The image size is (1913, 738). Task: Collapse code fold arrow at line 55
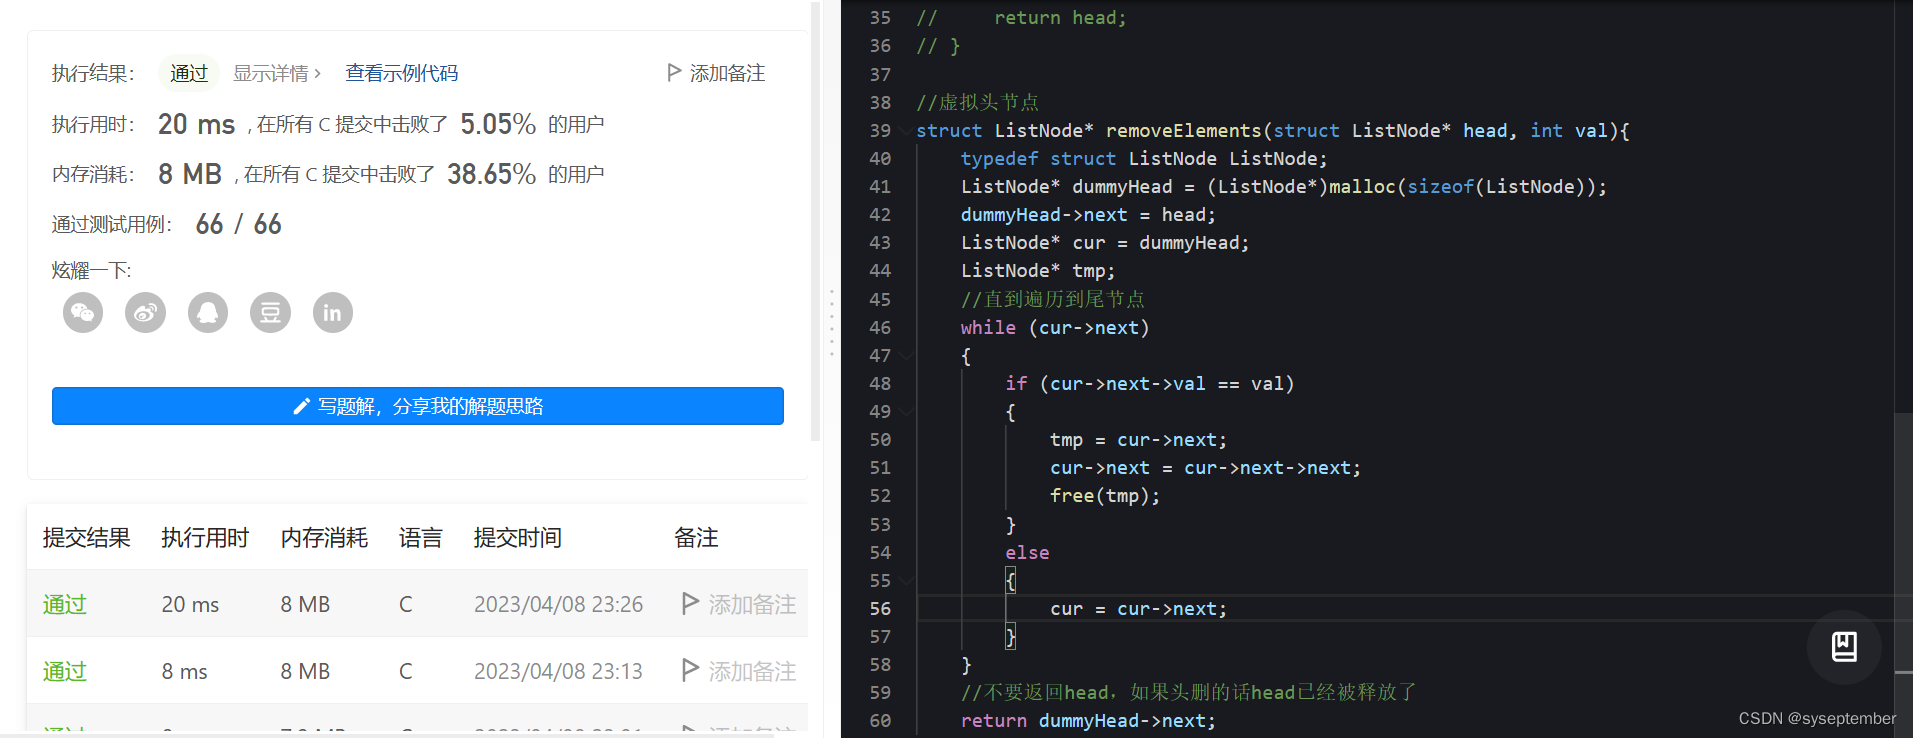pyautogui.click(x=906, y=581)
